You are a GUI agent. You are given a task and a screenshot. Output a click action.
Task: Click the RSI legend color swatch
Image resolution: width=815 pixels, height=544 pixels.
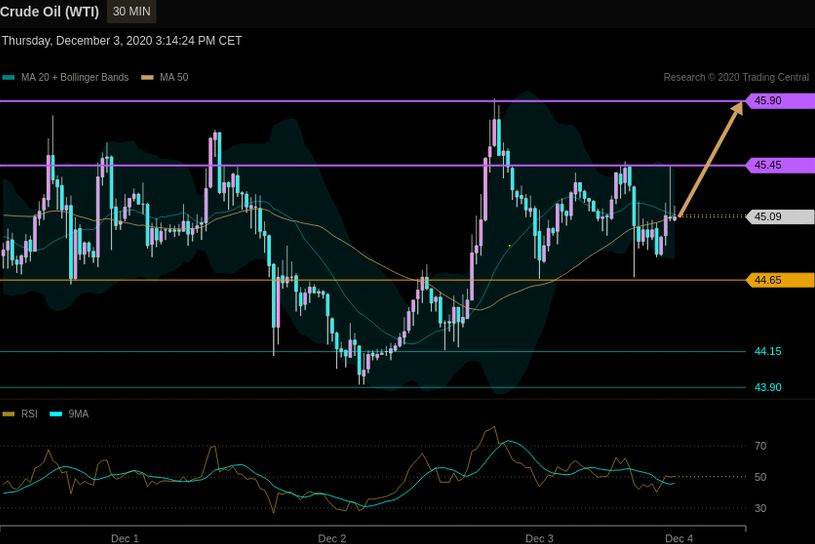pos(8,414)
